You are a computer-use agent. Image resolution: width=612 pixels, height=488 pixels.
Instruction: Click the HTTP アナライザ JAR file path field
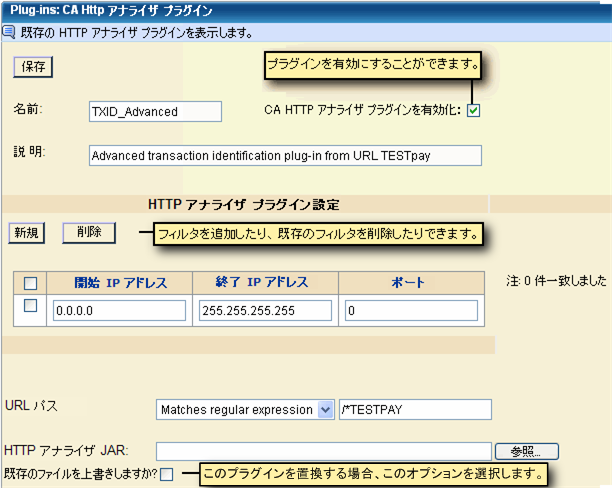coord(324,452)
